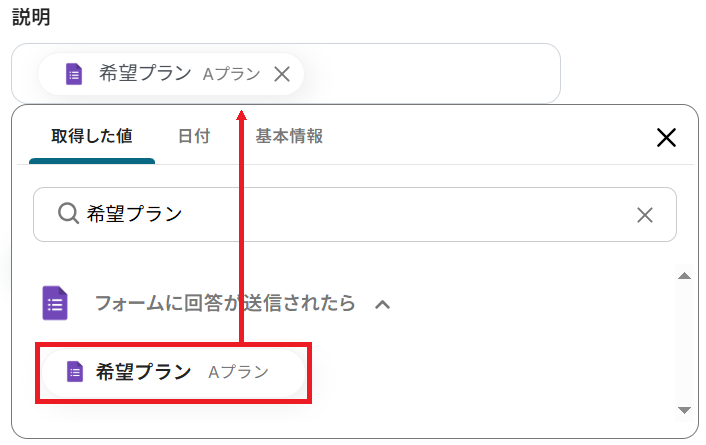Click the Google Forms icon in description chip

click(74, 74)
